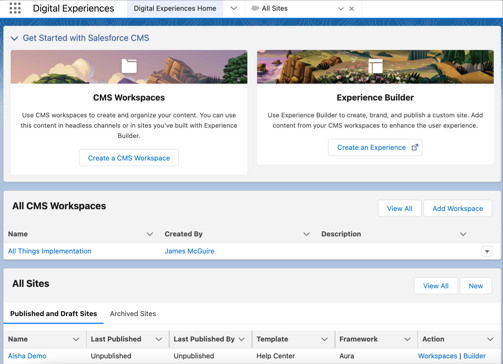This screenshot has width=503, height=364.
Task: Open the Framework column menu
Action: pos(407,339)
